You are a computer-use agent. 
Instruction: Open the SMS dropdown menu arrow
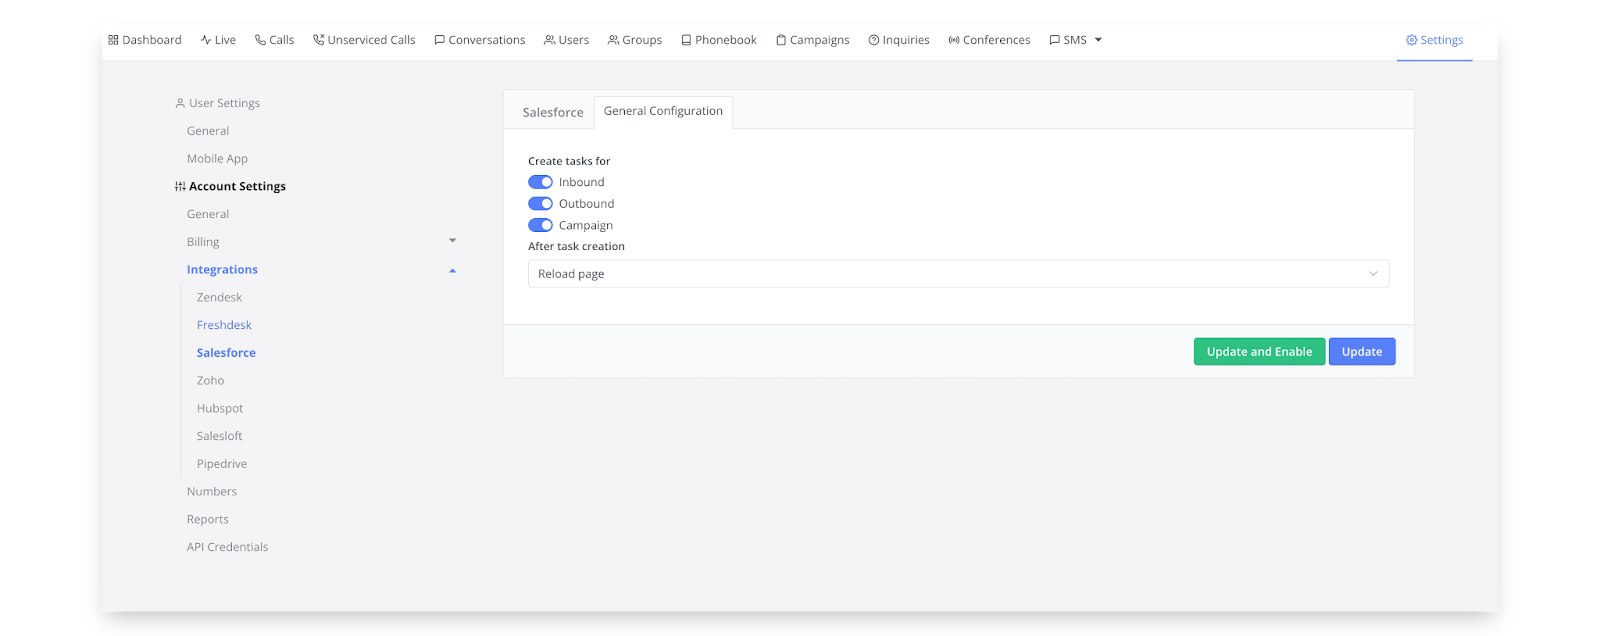tap(1098, 40)
